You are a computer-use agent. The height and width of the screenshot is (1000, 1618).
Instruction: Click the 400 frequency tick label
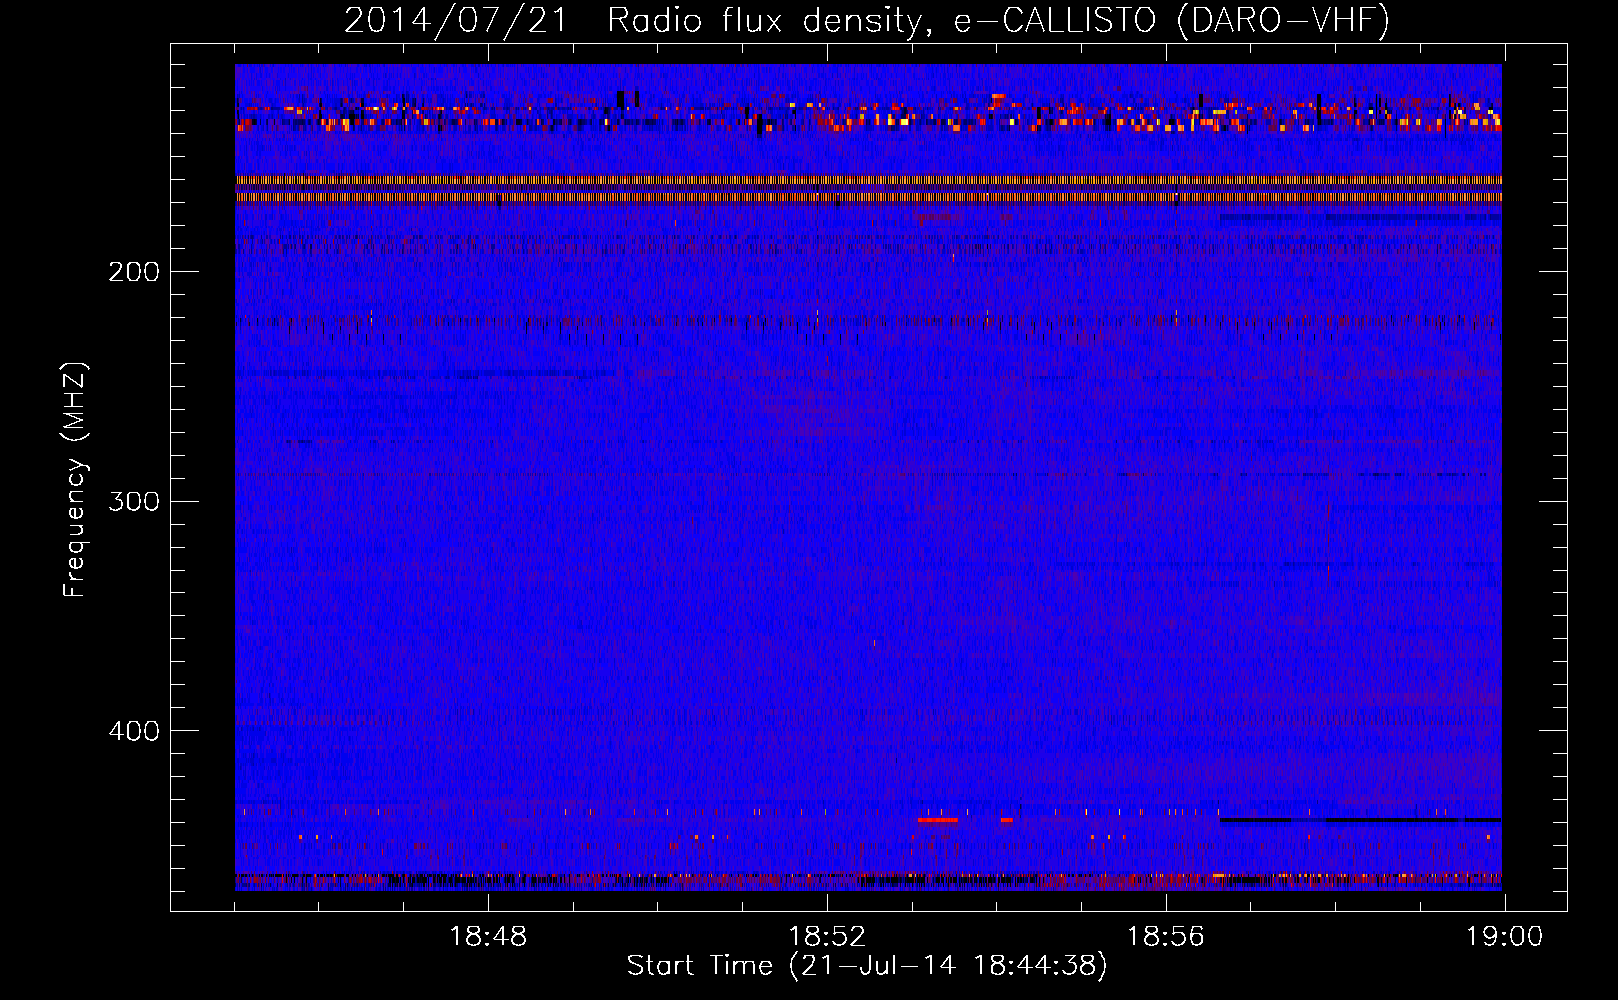pos(134,731)
